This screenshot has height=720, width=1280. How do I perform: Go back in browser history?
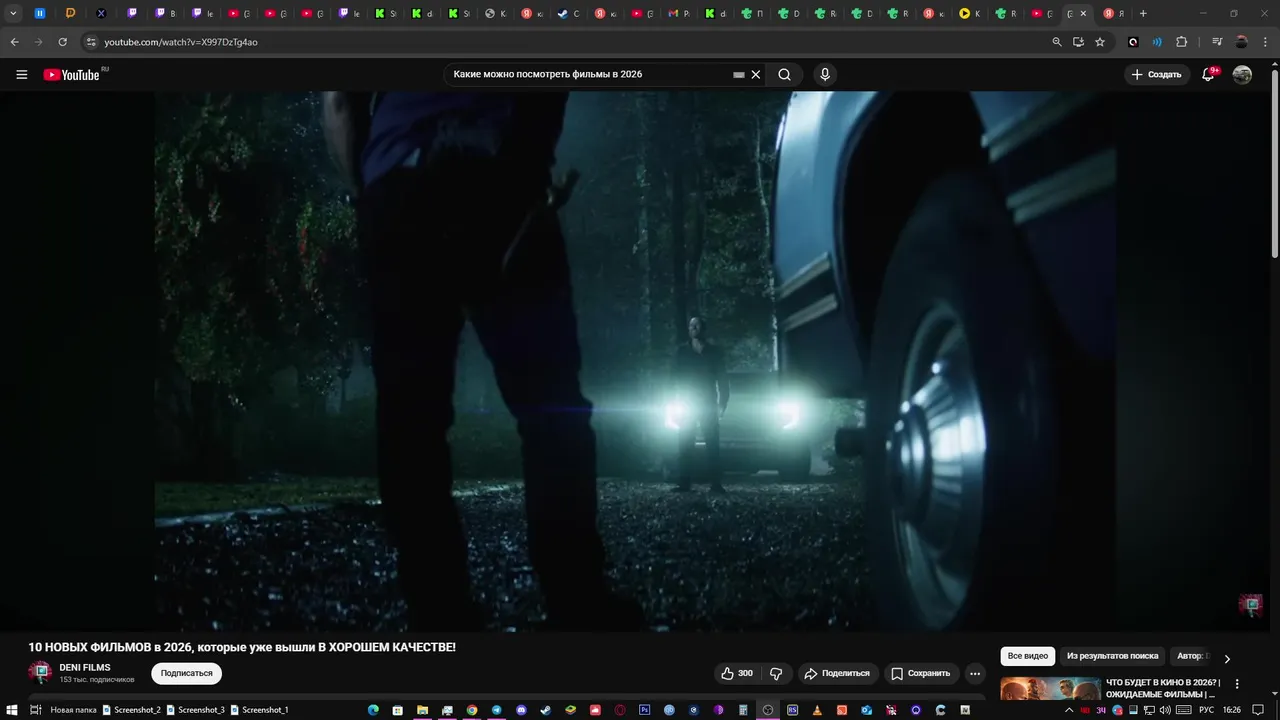click(14, 42)
